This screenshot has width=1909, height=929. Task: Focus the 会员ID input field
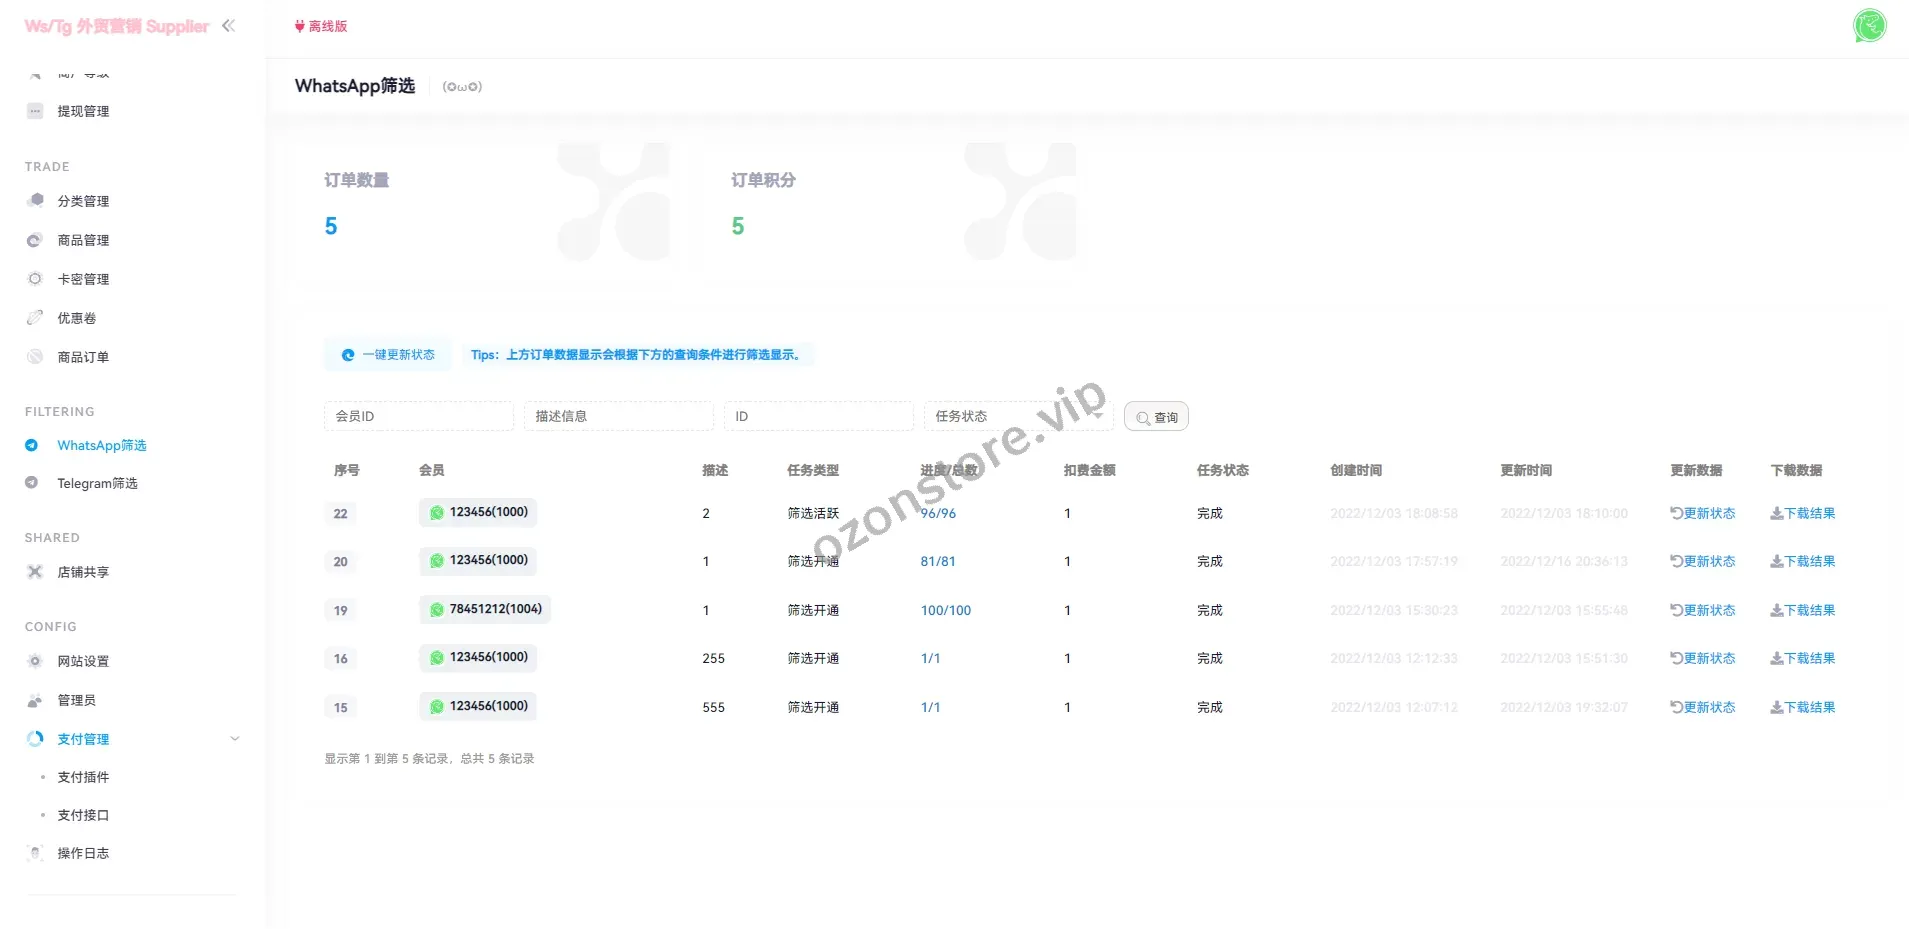tap(418, 416)
